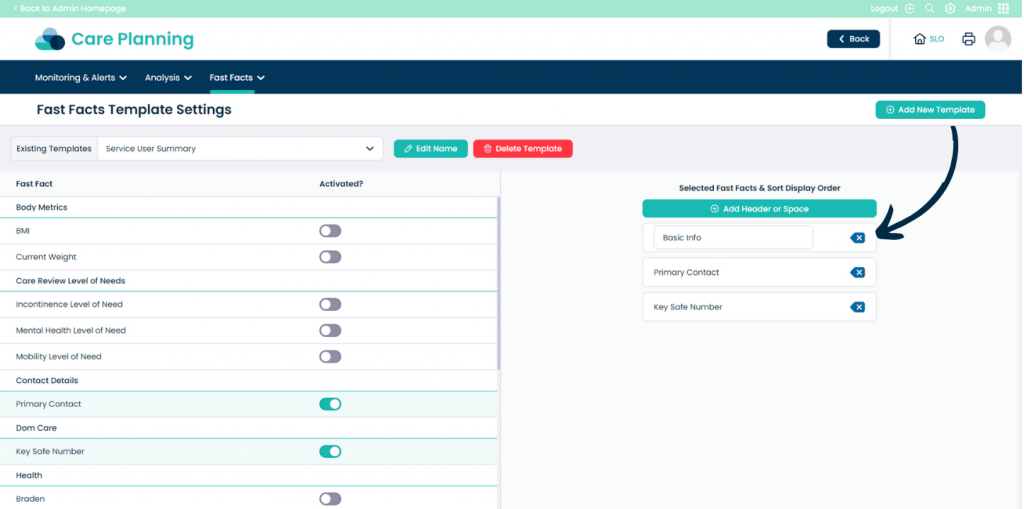
Task: Remove Basic Info header with X icon
Action: (x=857, y=238)
